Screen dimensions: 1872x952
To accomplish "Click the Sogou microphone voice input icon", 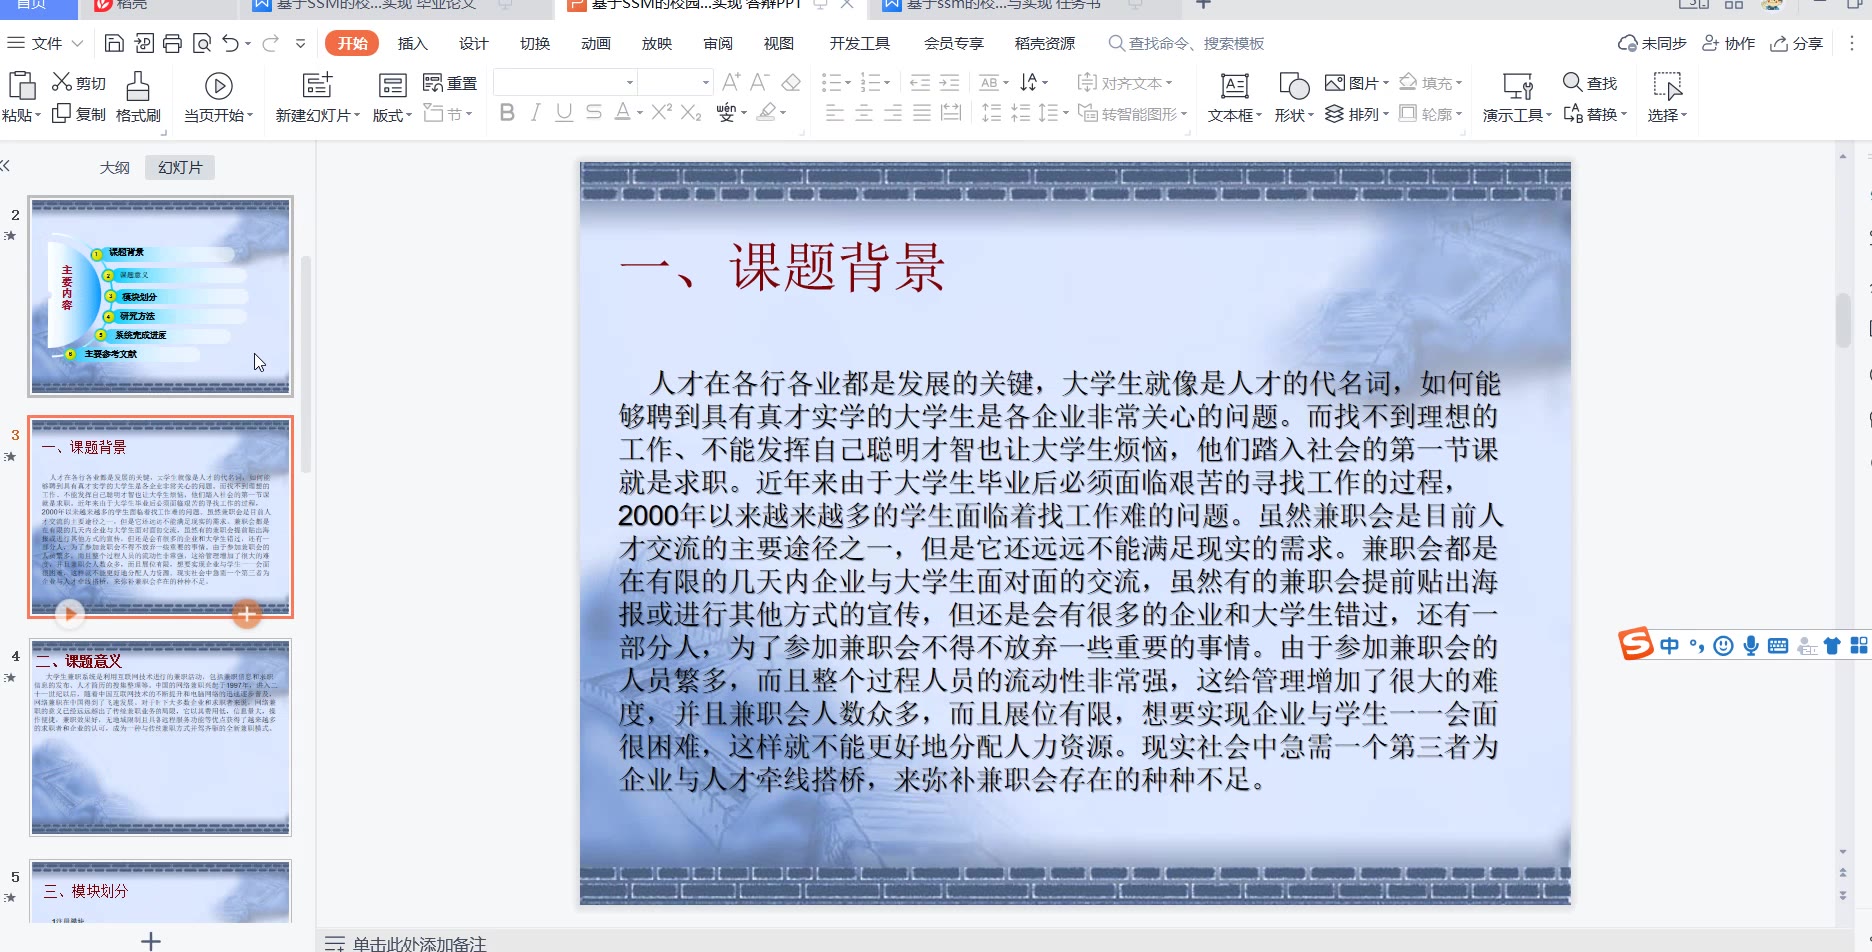I will click(x=1750, y=646).
